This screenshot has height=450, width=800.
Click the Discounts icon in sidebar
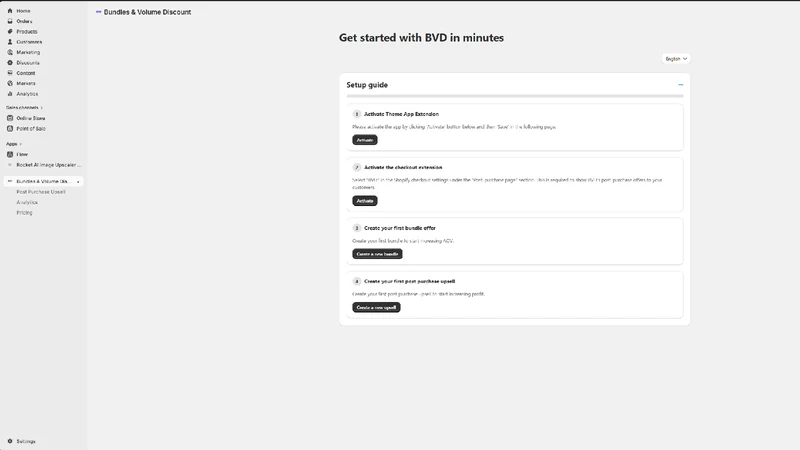10,63
